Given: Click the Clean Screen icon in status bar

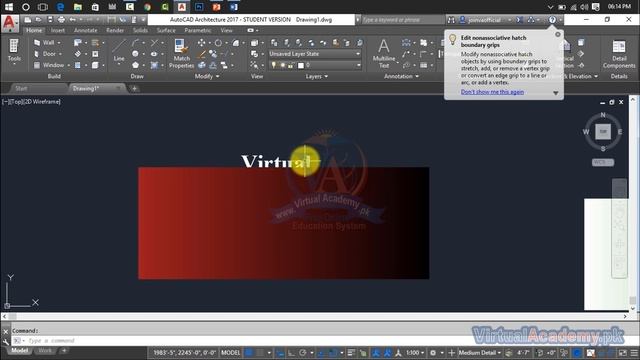Looking at the screenshot, I should (623, 353).
